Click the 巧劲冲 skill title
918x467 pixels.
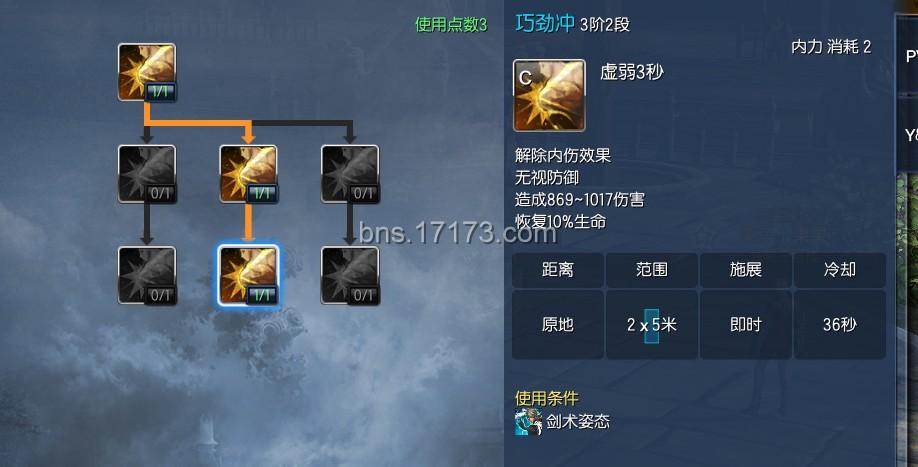tap(544, 23)
